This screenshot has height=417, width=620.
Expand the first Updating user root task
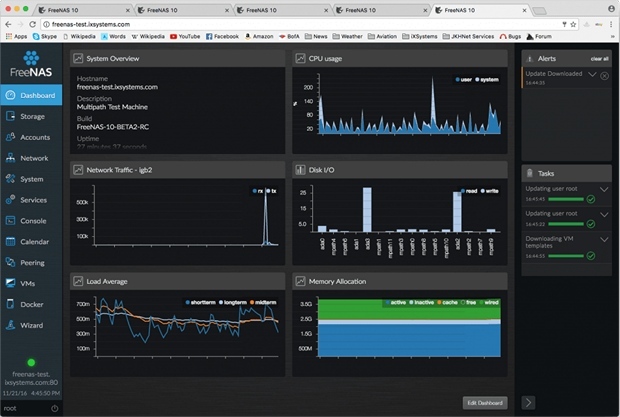coord(604,189)
